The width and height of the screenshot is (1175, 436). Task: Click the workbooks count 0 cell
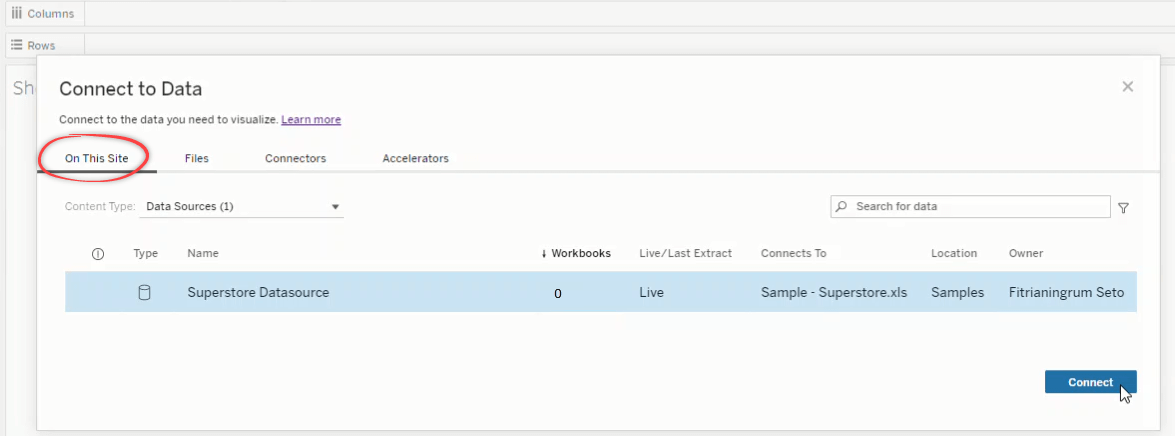click(558, 294)
